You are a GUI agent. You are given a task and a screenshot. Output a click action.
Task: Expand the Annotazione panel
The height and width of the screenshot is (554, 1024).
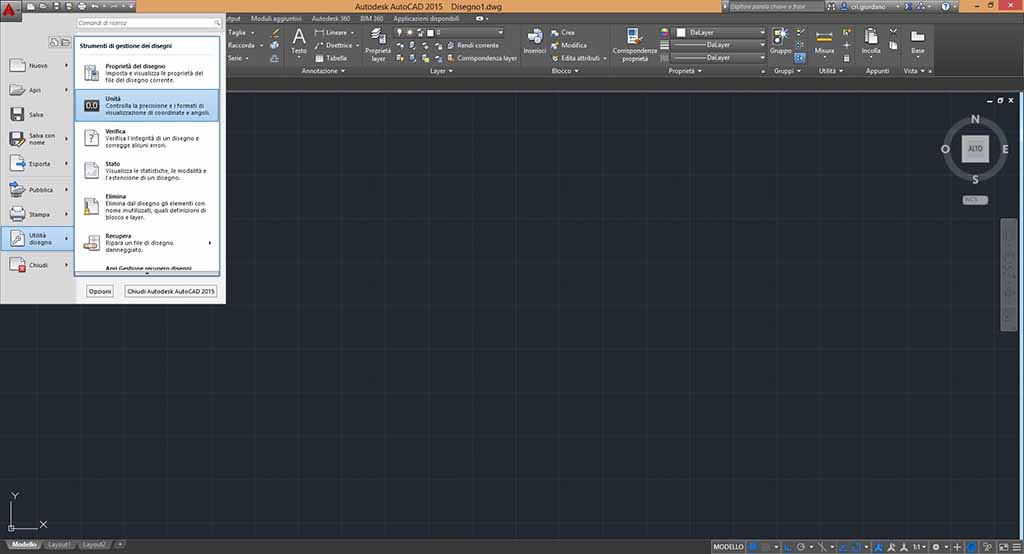323,71
